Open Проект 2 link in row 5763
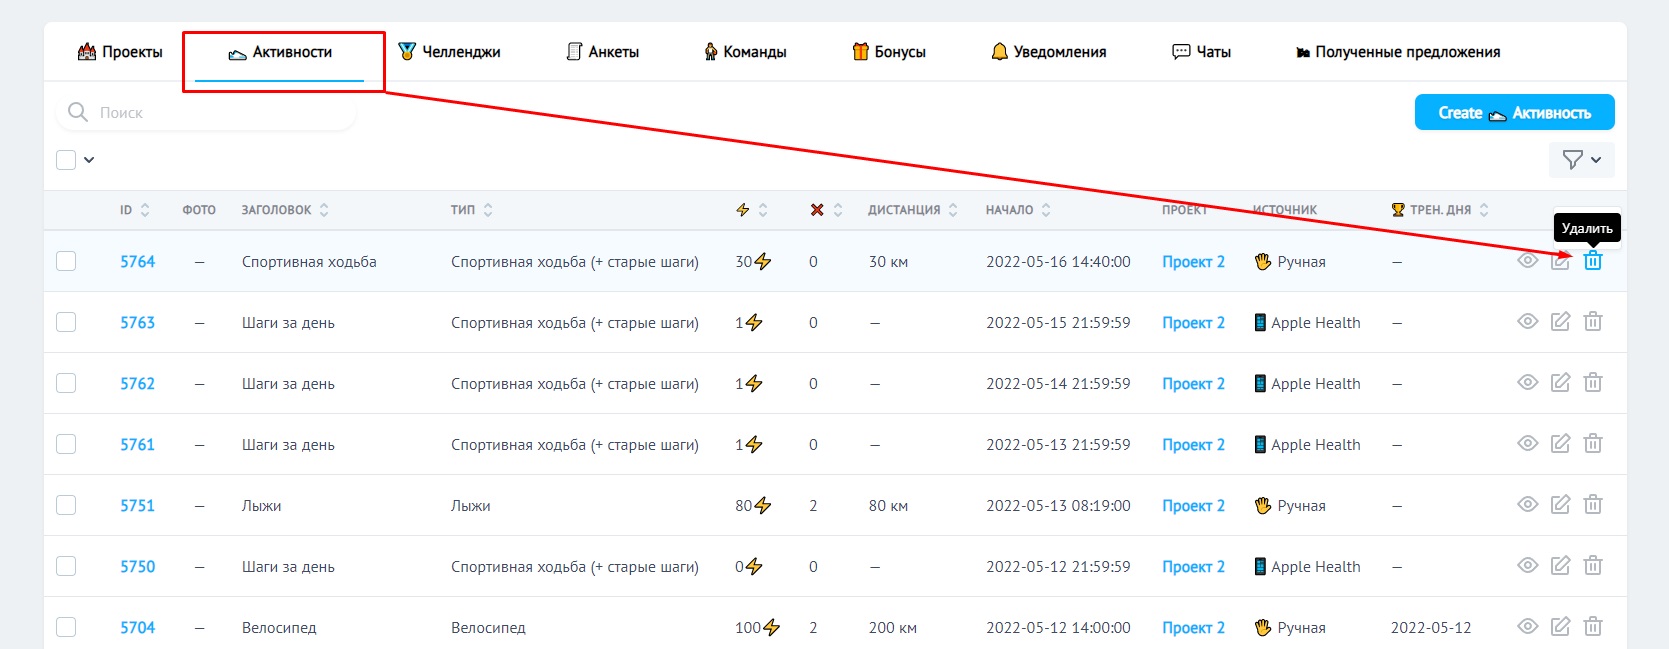 (1193, 322)
